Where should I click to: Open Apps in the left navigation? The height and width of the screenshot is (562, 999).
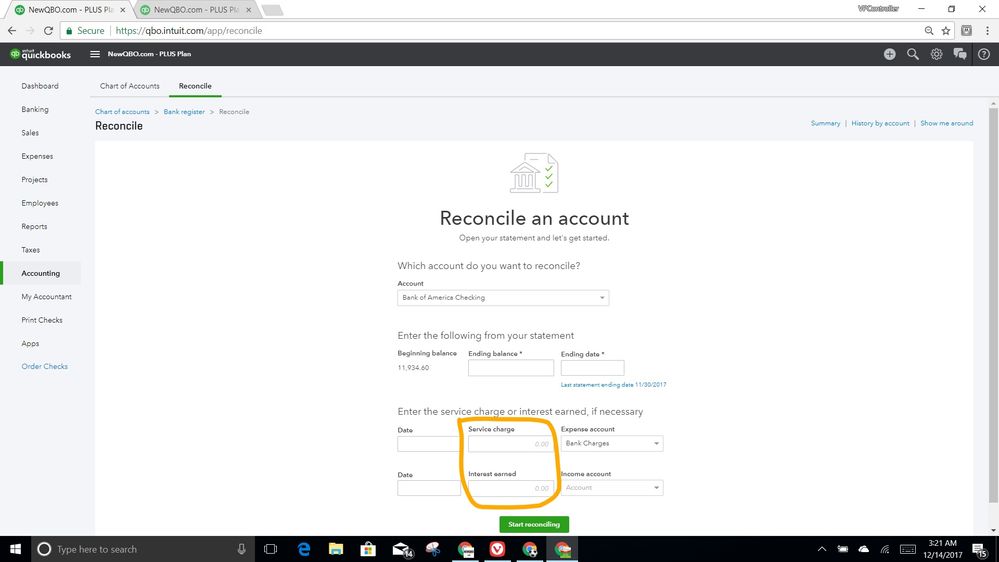[x=30, y=343]
